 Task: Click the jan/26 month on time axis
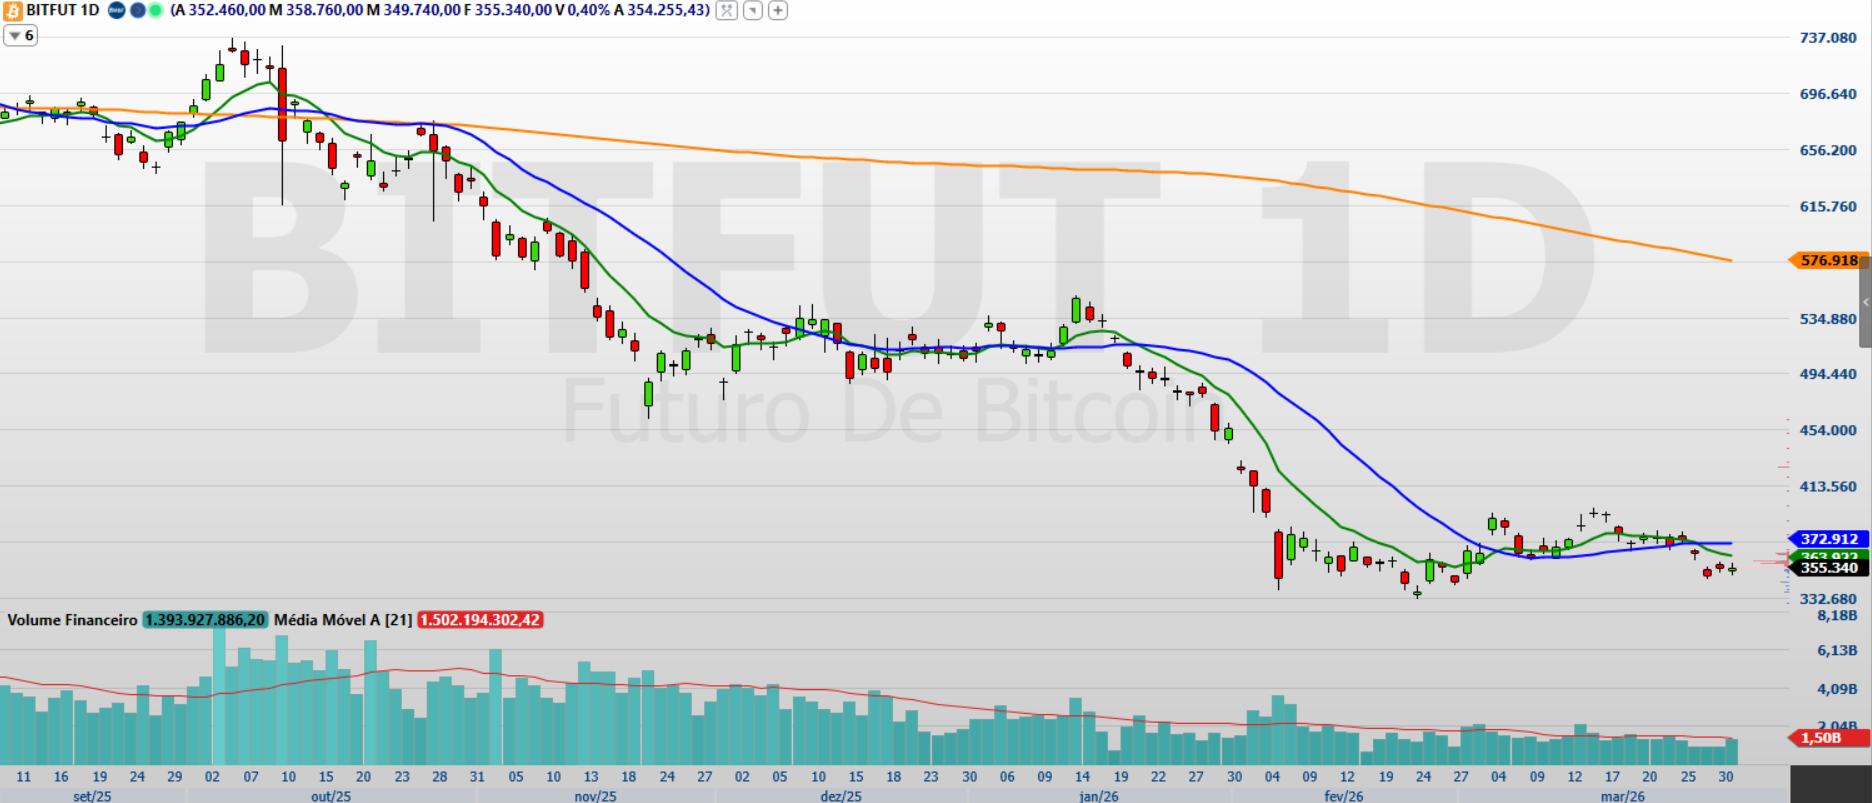click(x=1098, y=796)
